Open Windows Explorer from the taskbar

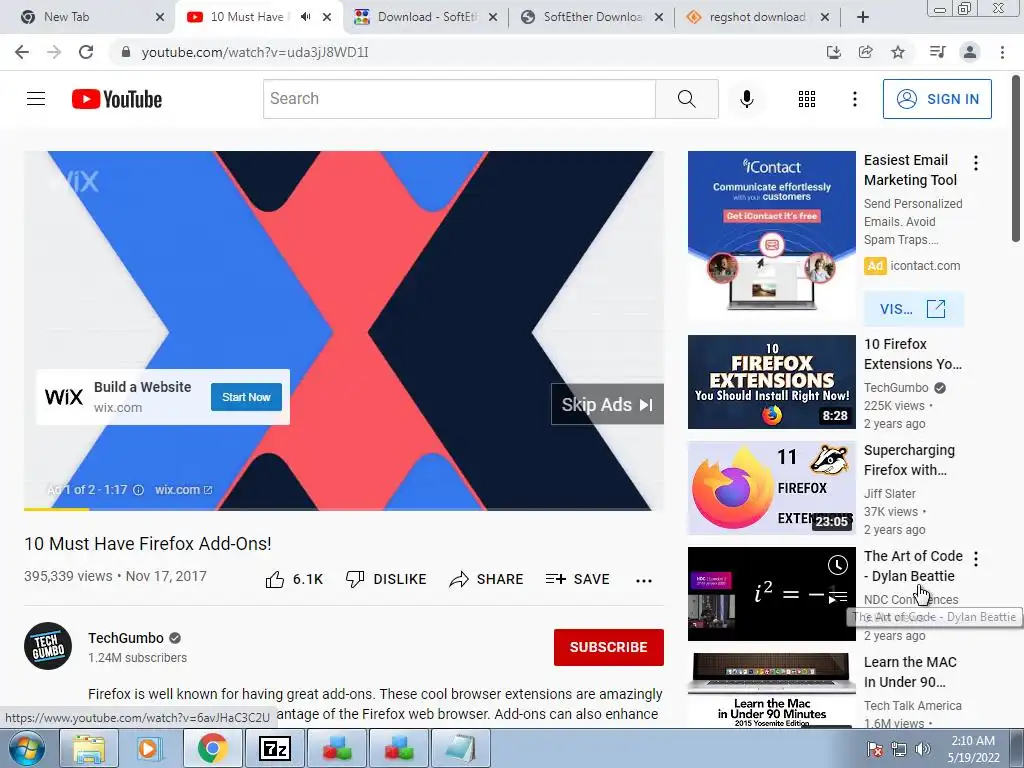point(89,748)
